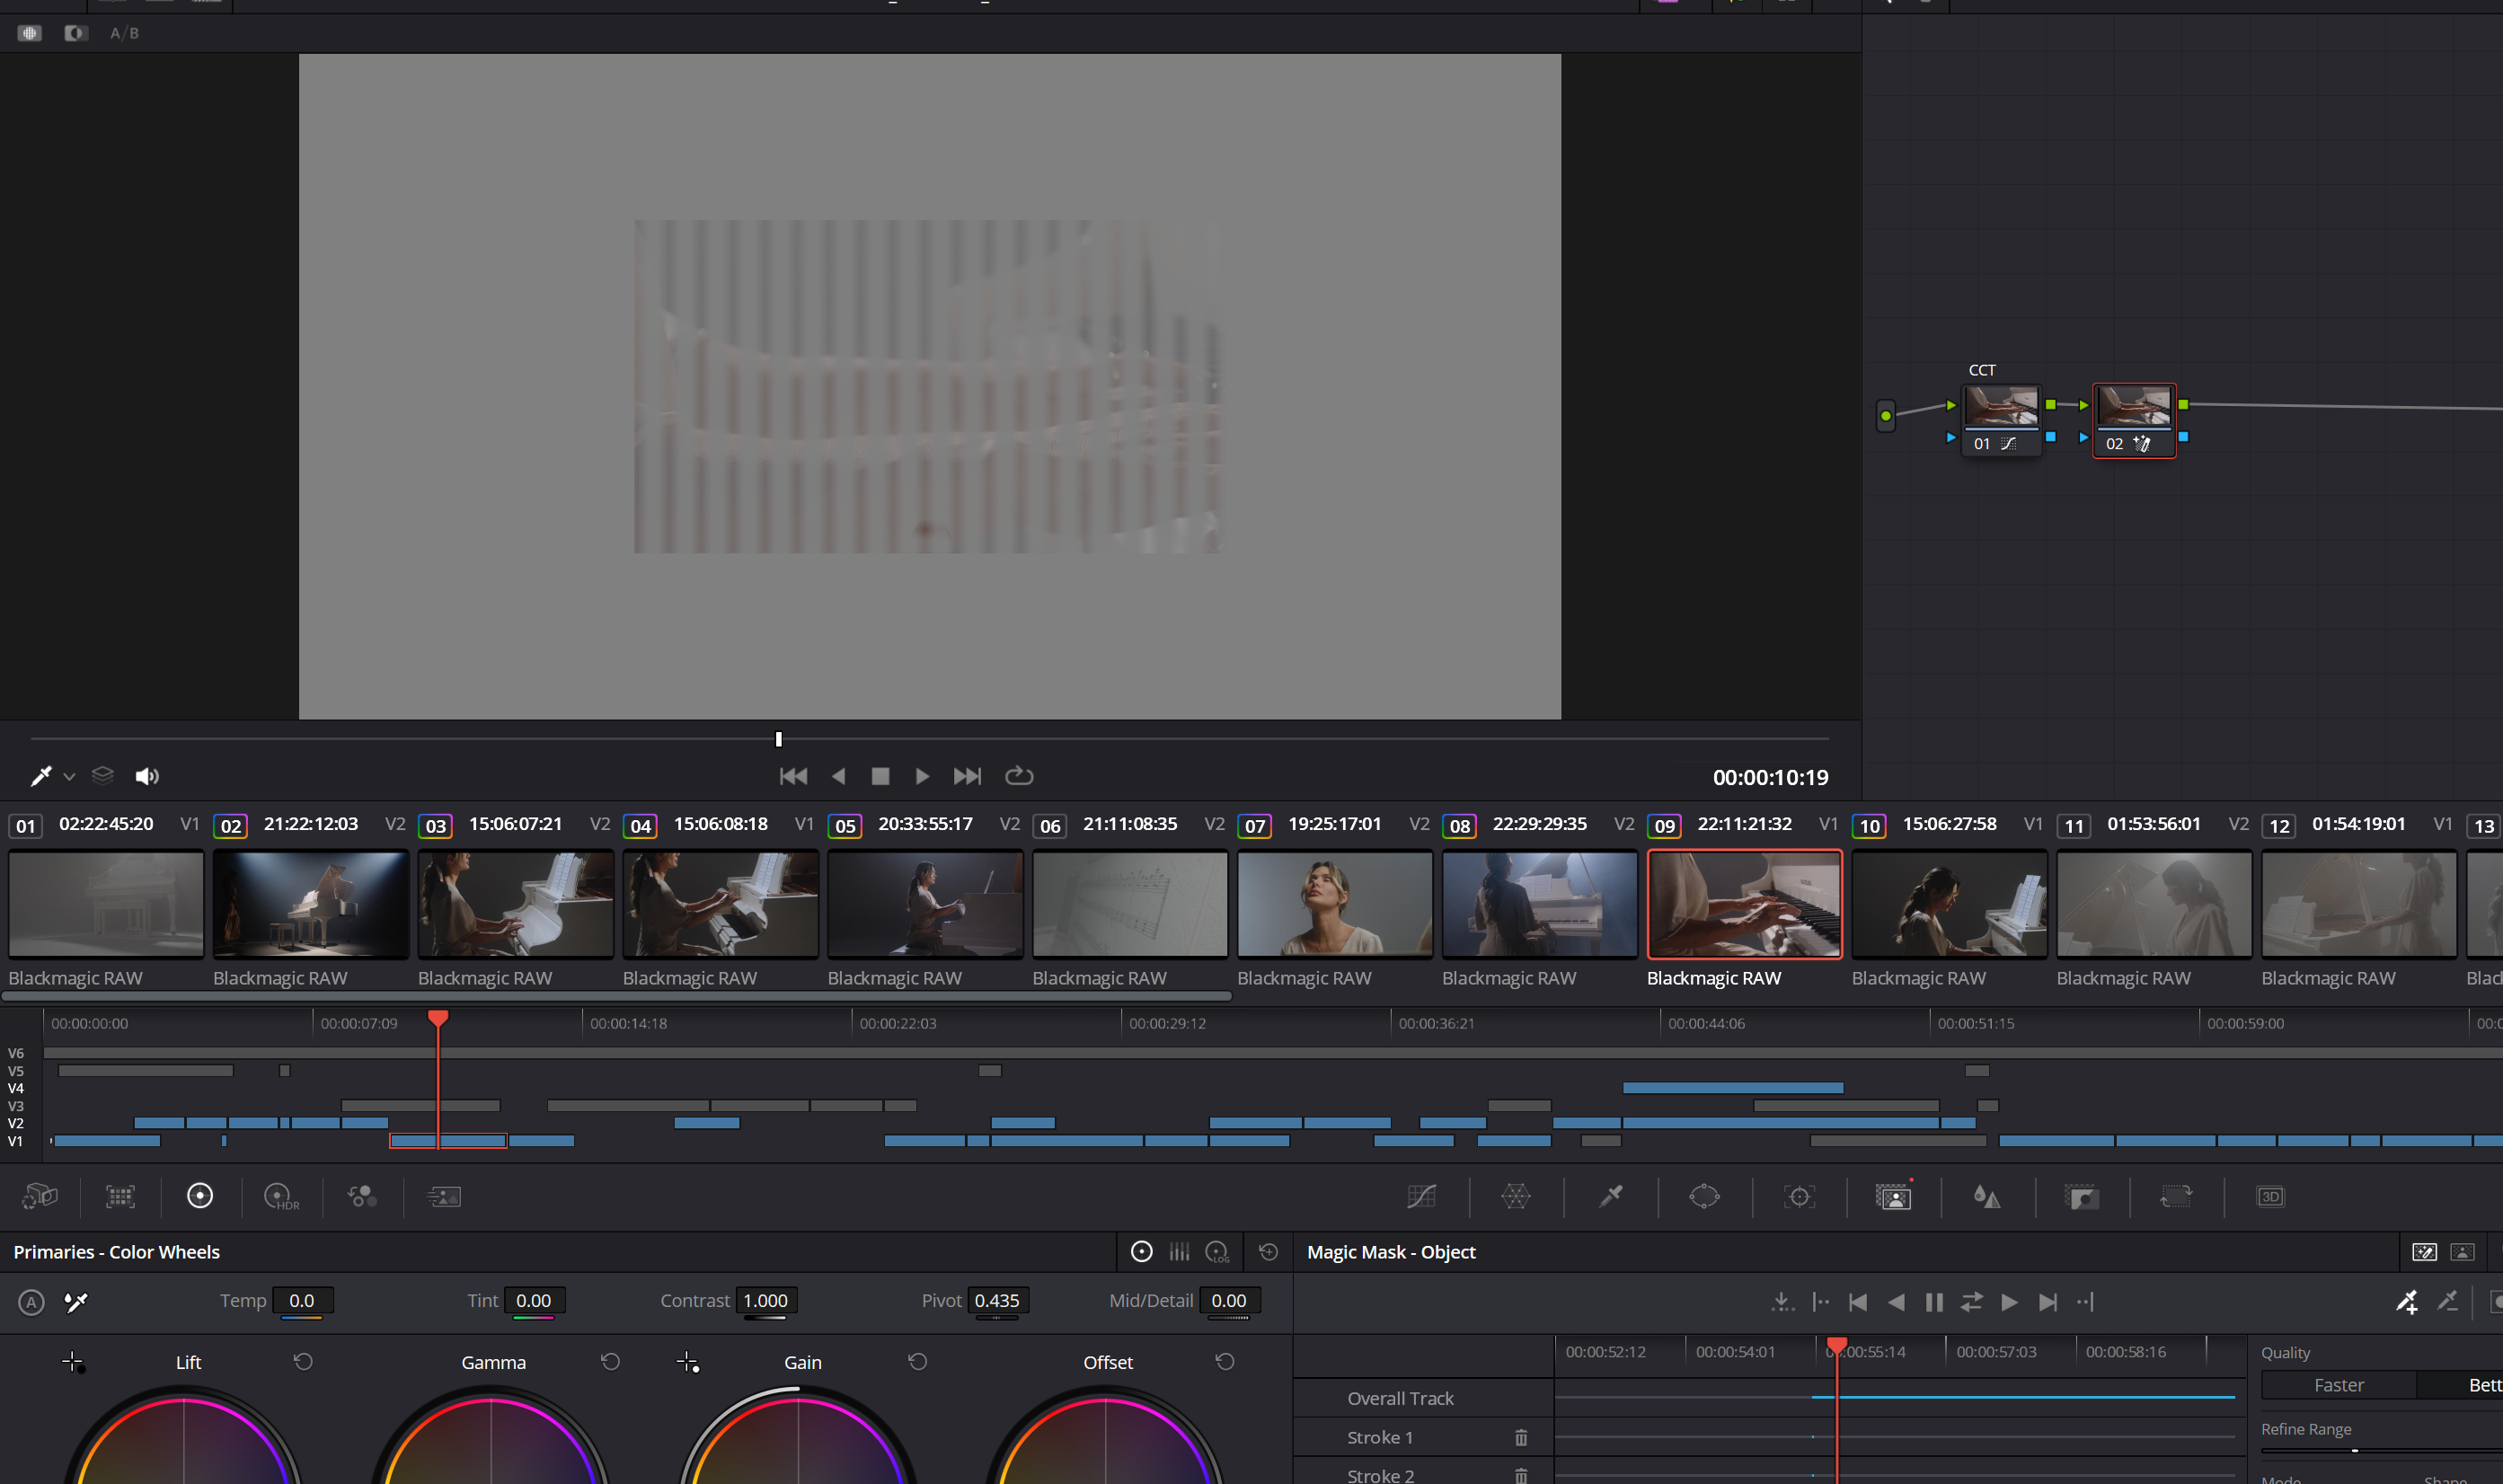This screenshot has height=1484, width=2503.
Task: Open the Color Match palette
Action: [120, 1196]
